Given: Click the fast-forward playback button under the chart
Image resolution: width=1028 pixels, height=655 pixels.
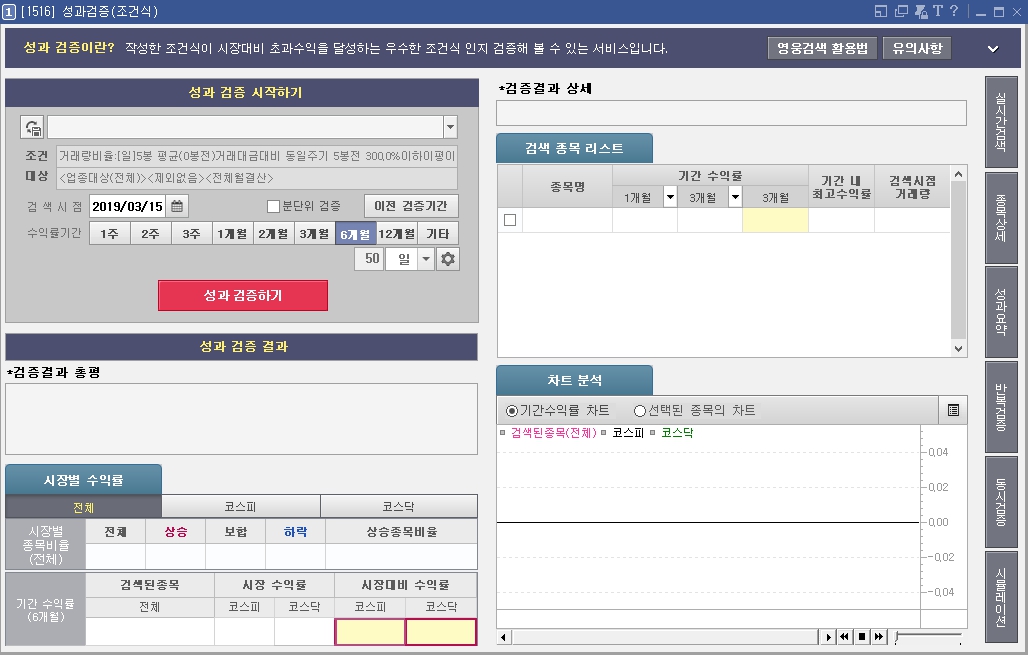Looking at the screenshot, I should pos(879,637).
